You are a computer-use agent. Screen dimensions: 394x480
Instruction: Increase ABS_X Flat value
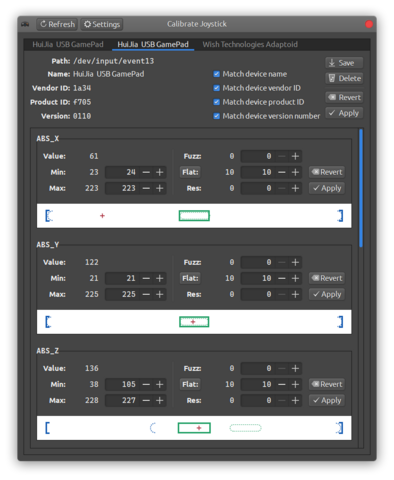pyautogui.click(x=295, y=172)
